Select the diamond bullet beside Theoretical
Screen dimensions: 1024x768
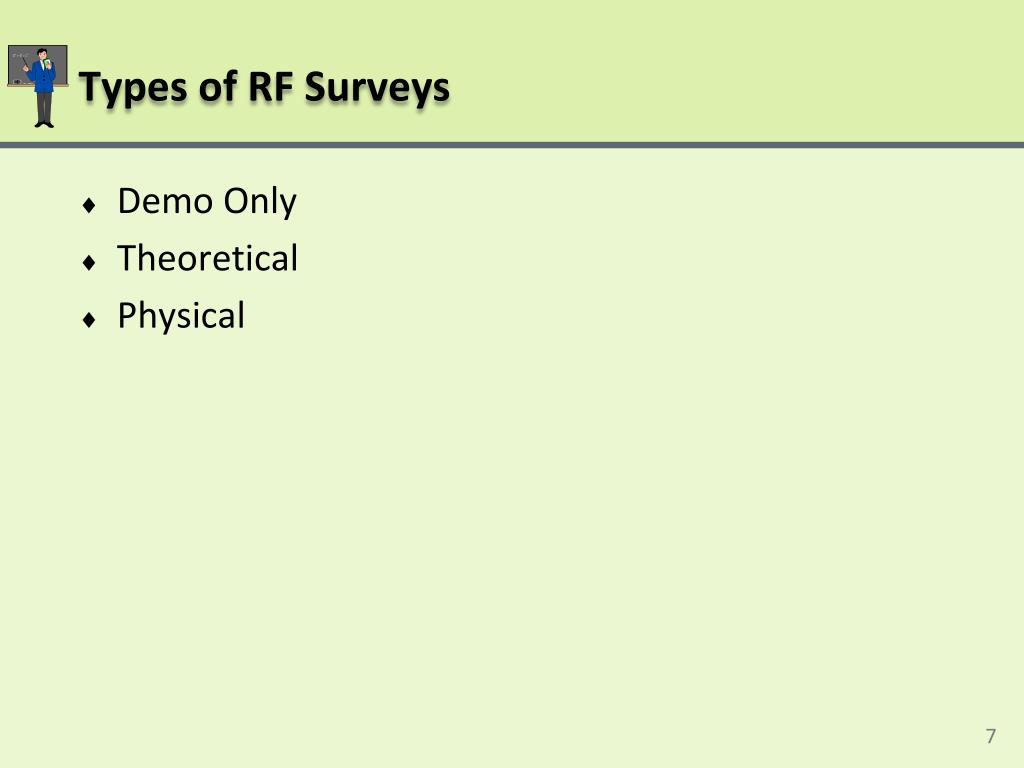[x=89, y=263]
